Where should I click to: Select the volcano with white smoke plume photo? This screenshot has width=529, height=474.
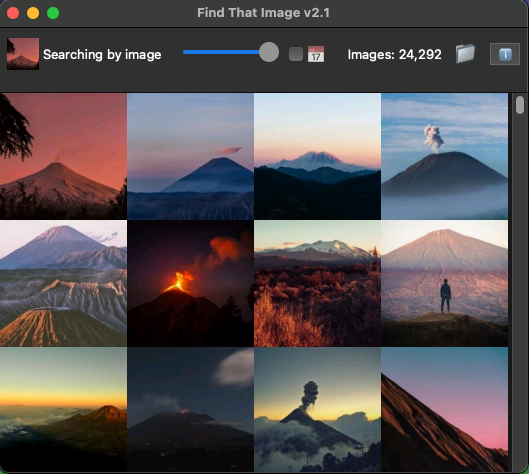pos(444,157)
